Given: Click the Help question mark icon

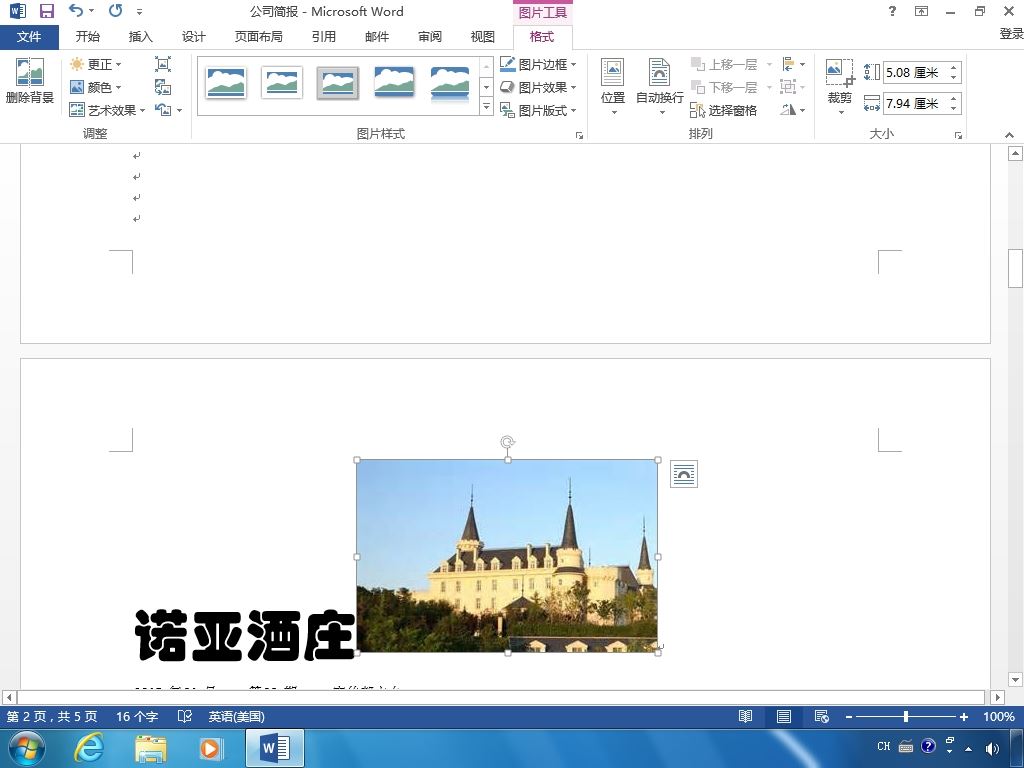Looking at the screenshot, I should [x=892, y=11].
